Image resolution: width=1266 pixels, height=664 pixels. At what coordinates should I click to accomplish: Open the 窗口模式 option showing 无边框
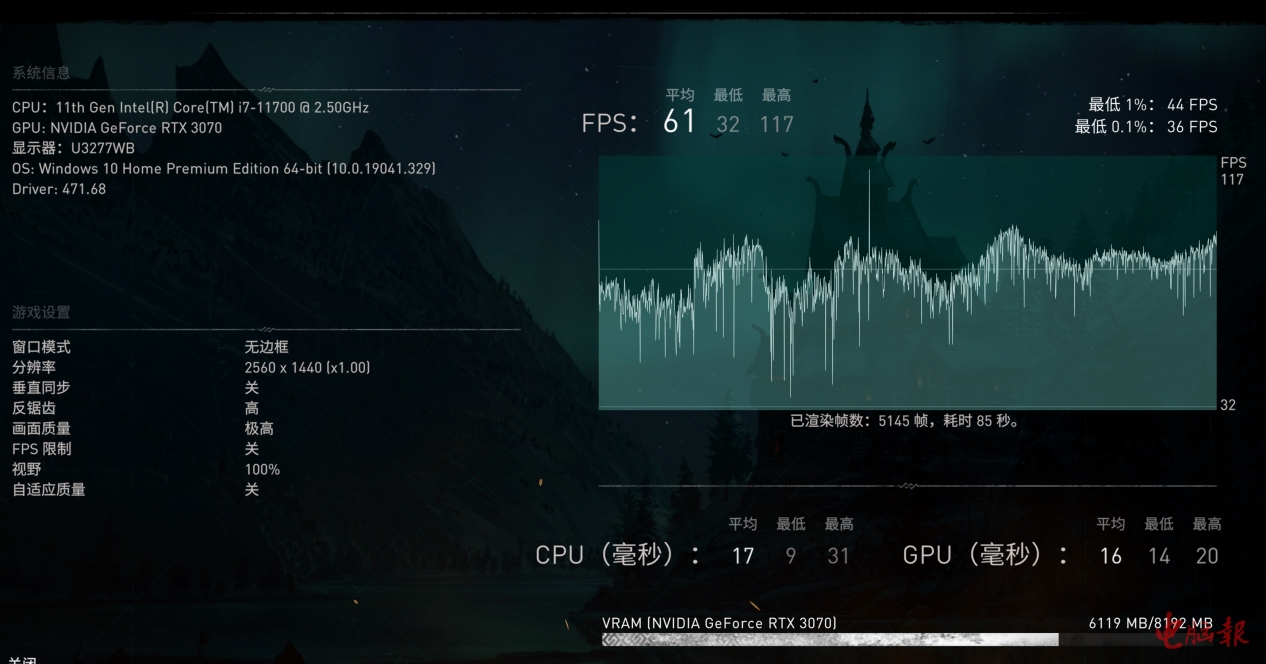point(266,347)
